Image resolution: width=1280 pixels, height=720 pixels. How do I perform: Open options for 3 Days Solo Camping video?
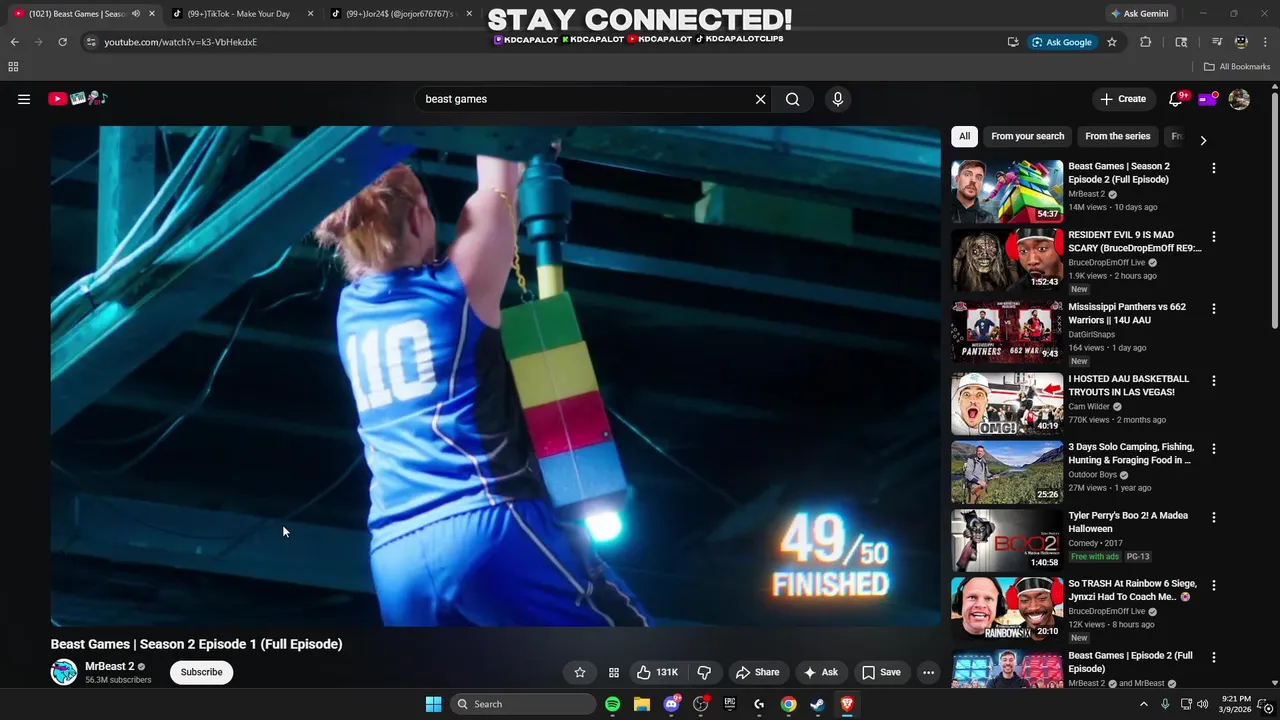(x=1214, y=449)
